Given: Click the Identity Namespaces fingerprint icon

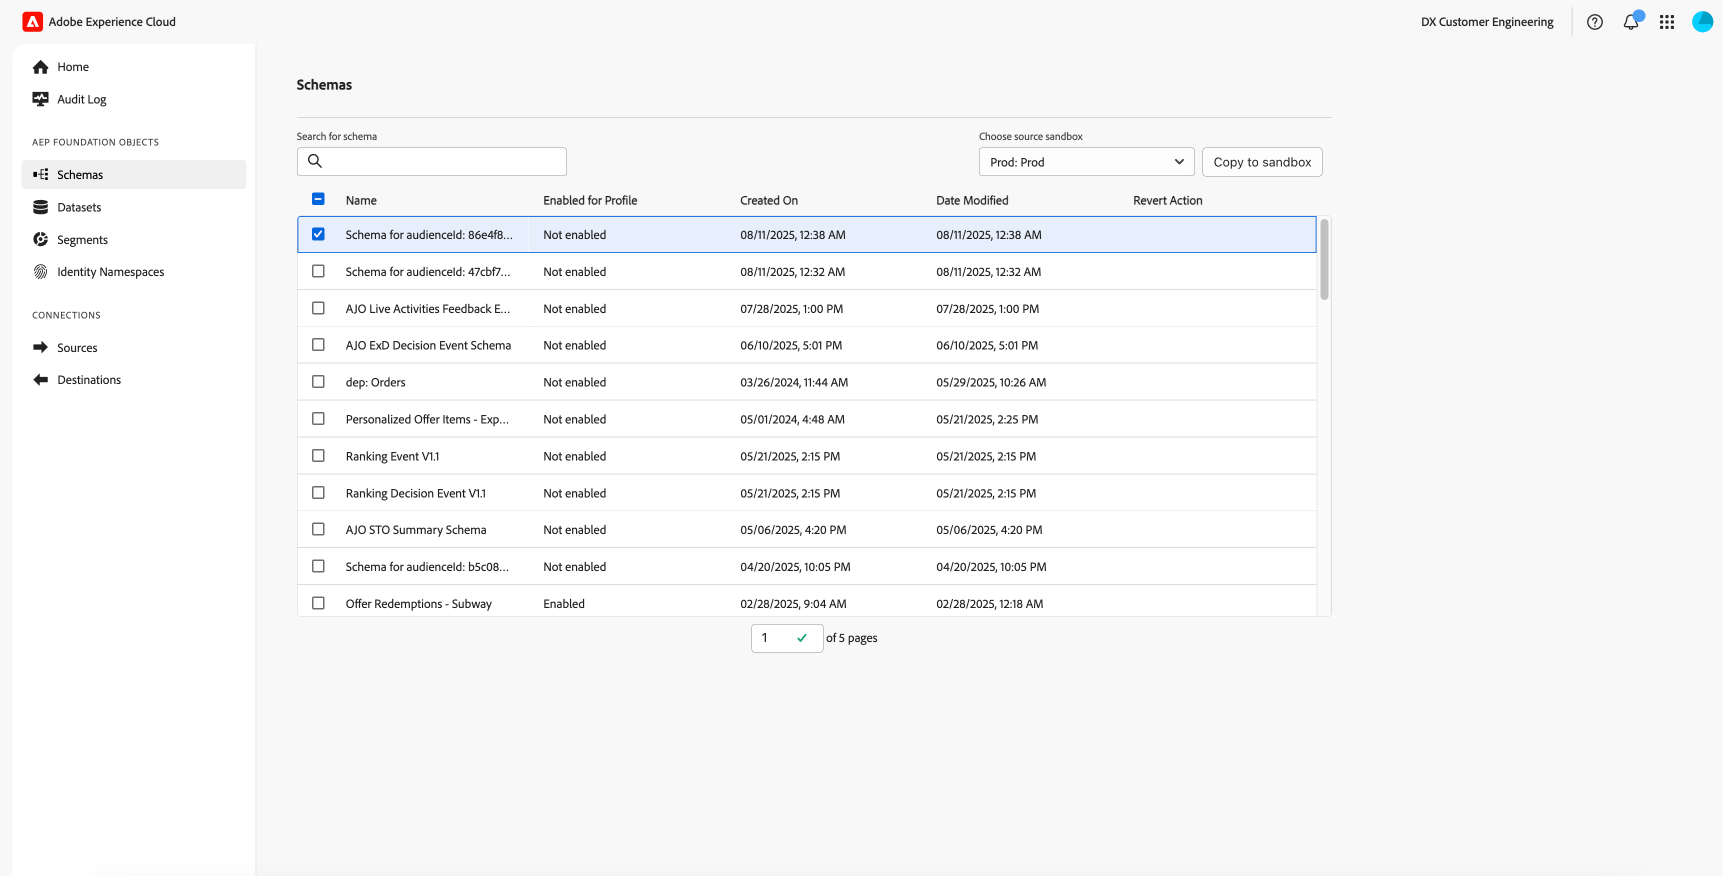Looking at the screenshot, I should click(41, 272).
